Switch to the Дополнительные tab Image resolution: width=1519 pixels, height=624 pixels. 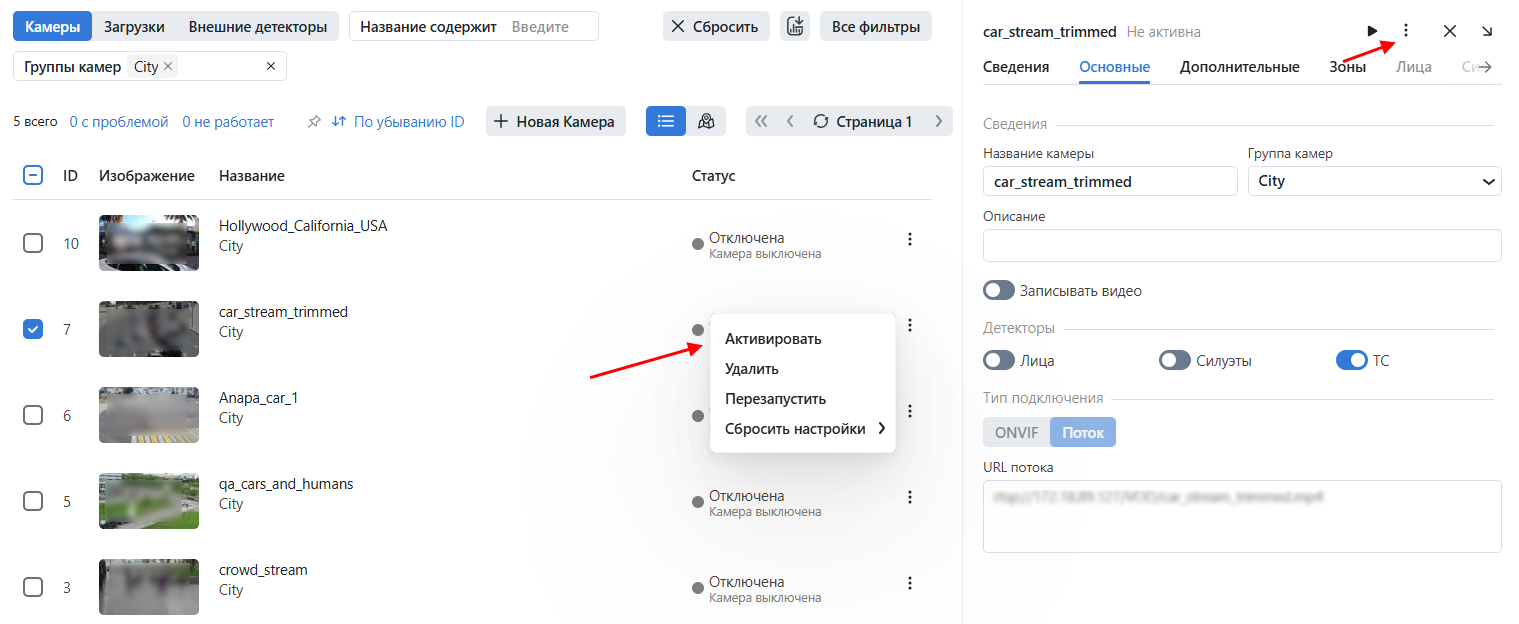tap(1239, 67)
